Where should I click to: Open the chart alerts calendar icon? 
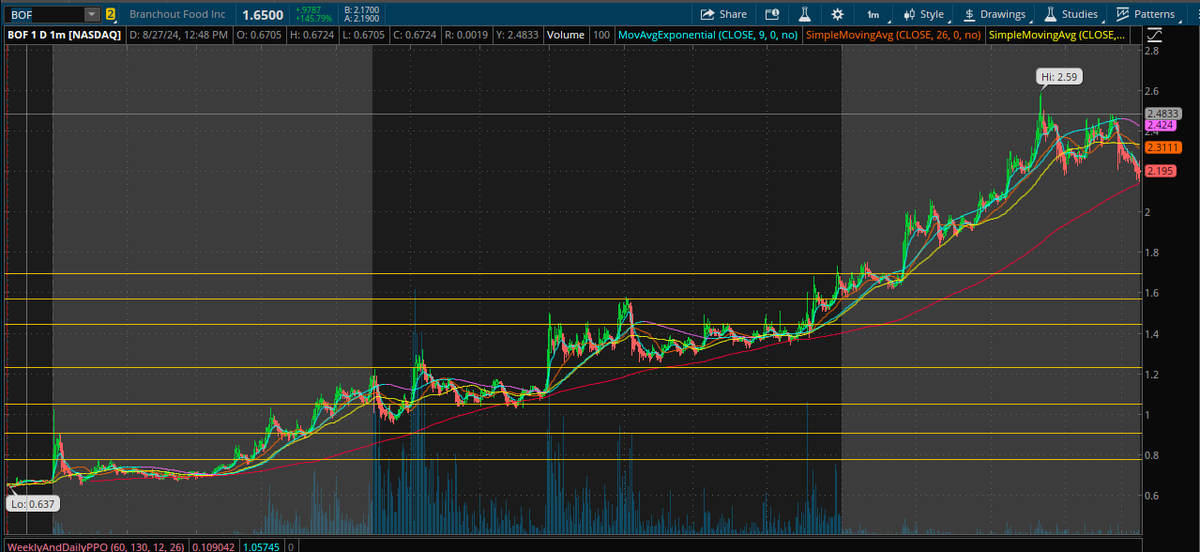pyautogui.click(x=771, y=14)
